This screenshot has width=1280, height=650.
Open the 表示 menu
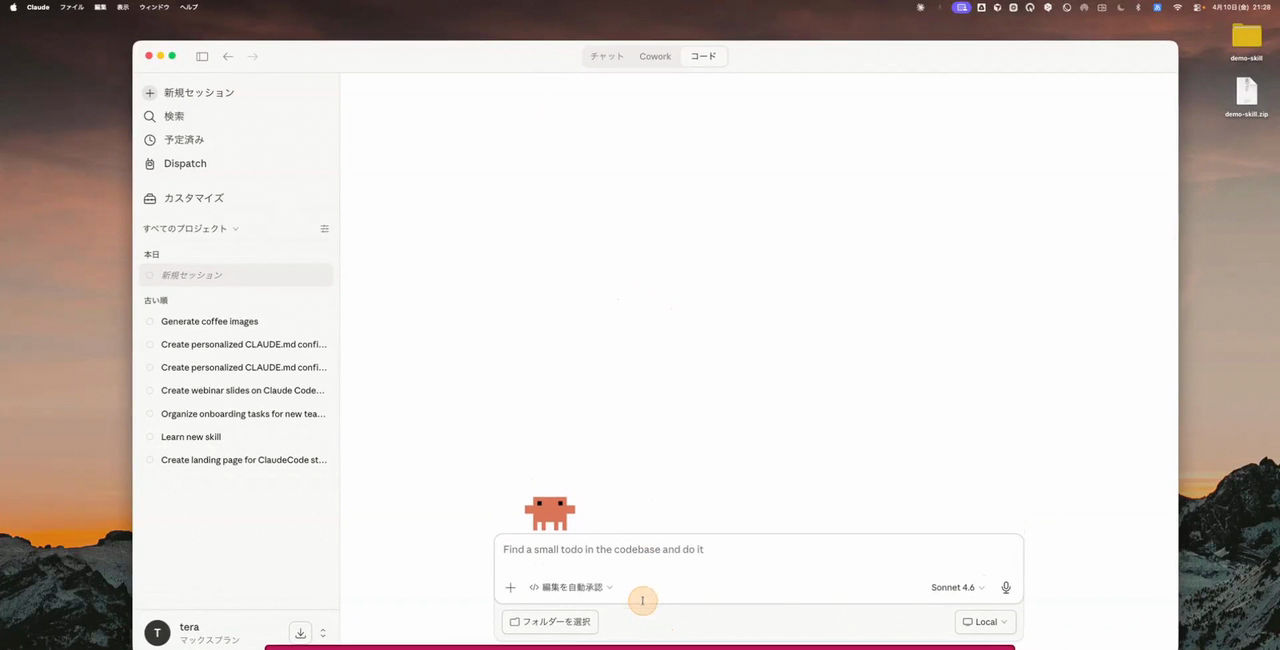[123, 7]
